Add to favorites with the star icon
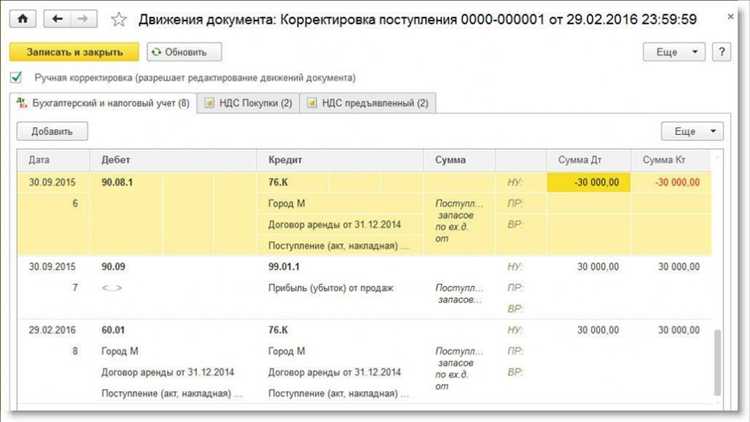Image resolution: width=750 pixels, height=422 pixels. 119,20
